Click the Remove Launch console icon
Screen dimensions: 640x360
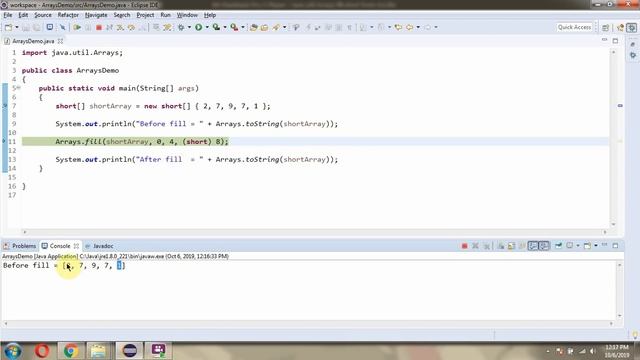point(475,246)
